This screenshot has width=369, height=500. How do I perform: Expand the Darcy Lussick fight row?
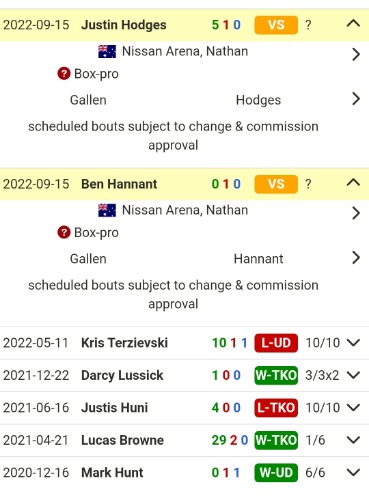pos(353,375)
